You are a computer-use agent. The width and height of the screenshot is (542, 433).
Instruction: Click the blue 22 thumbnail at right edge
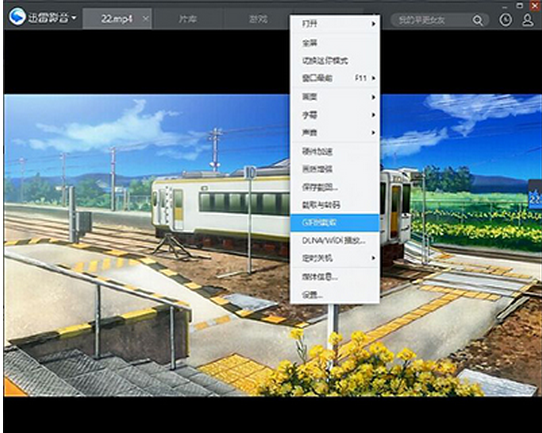(535, 195)
